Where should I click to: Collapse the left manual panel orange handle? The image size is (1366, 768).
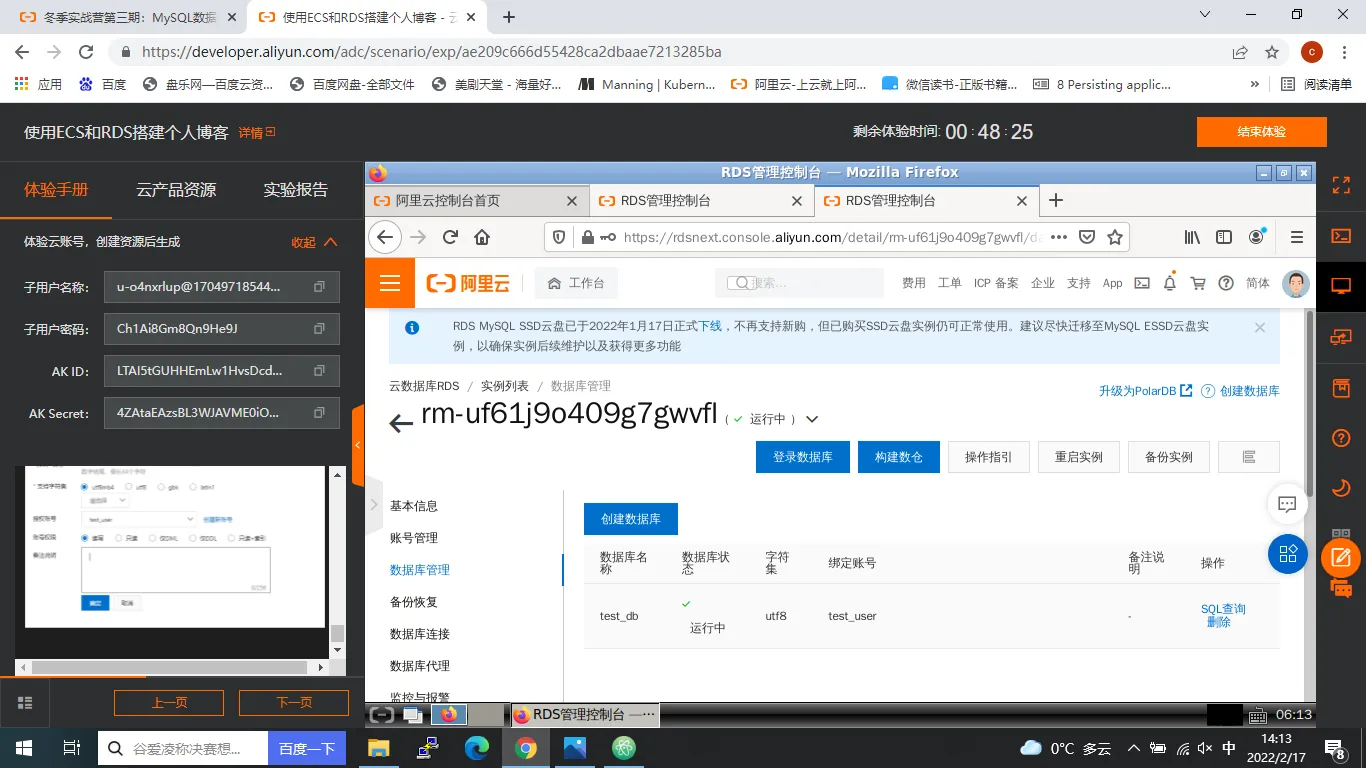point(357,446)
